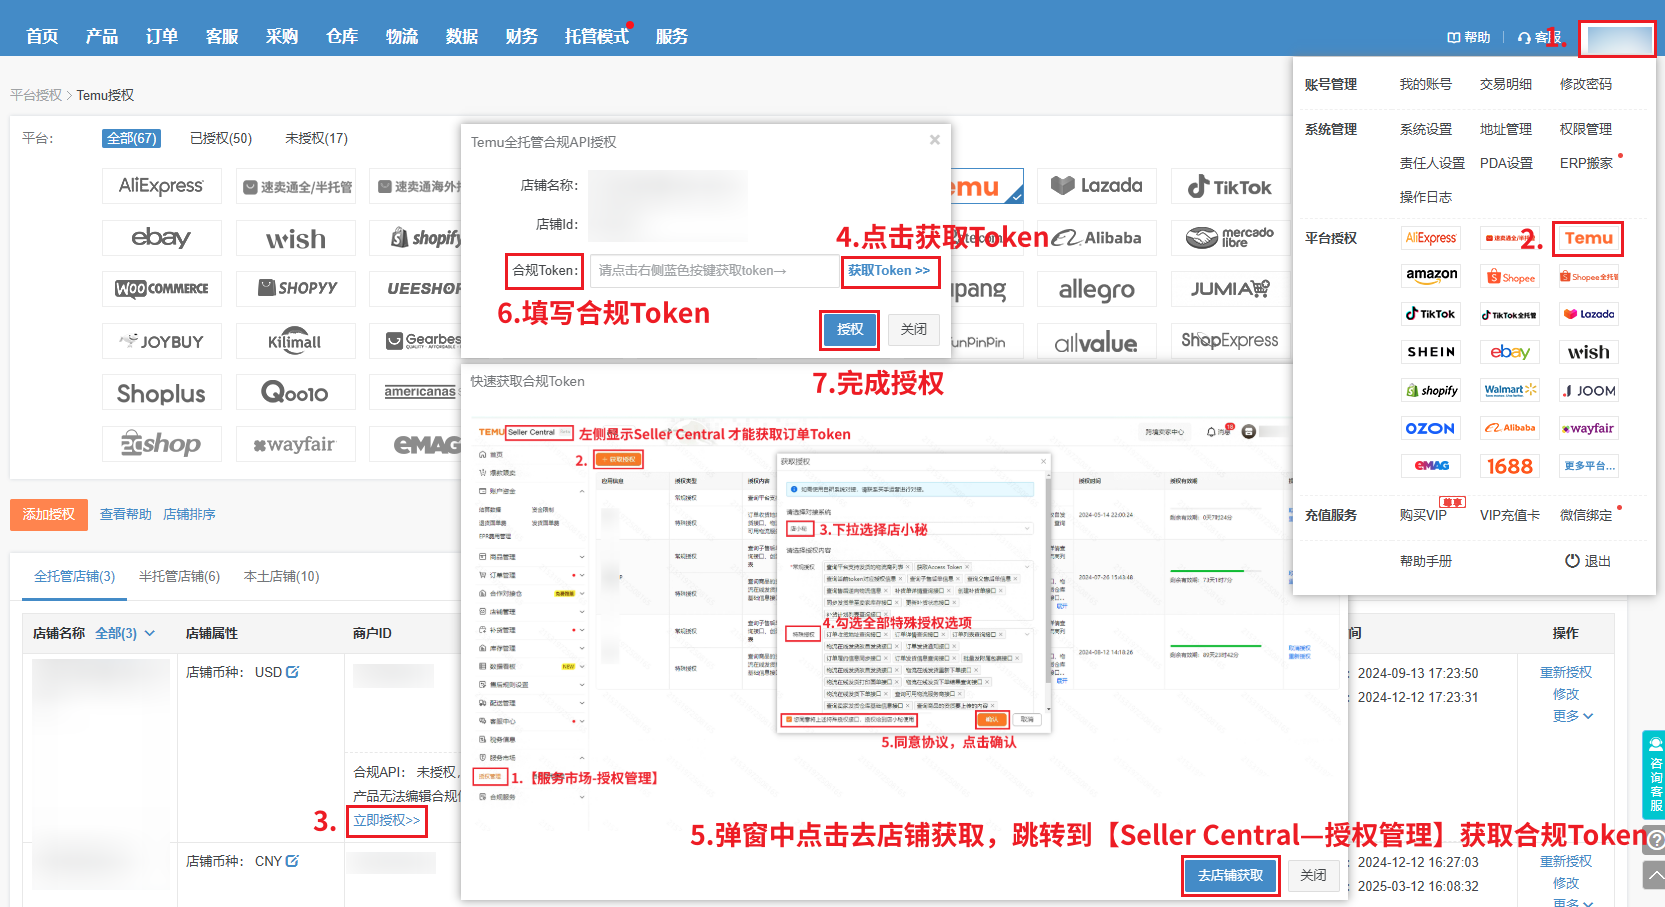The width and height of the screenshot is (1665, 907).
Task: Expand 更多 for the 2024-09-13 store row
Action: (x=1573, y=716)
